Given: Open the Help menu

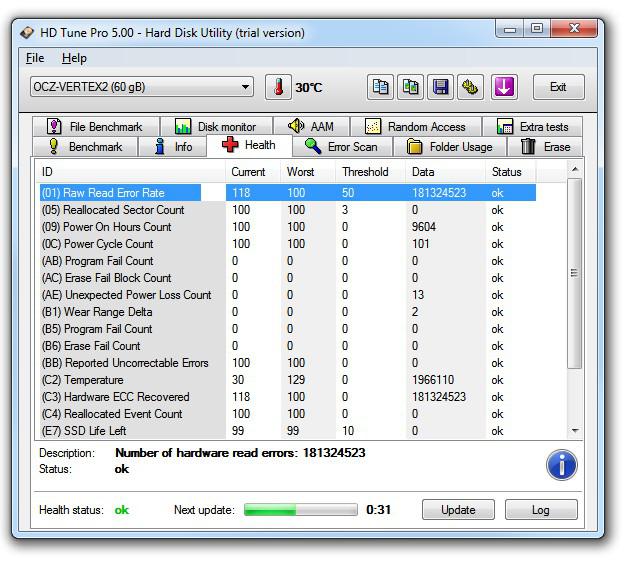Looking at the screenshot, I should (x=74, y=58).
